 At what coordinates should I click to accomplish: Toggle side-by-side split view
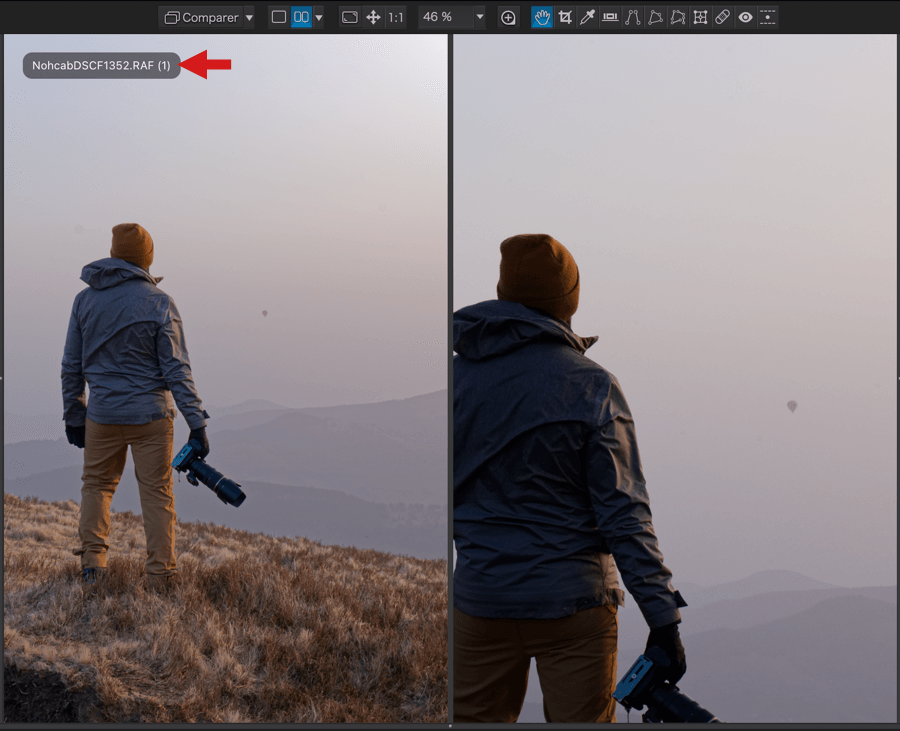[301, 17]
